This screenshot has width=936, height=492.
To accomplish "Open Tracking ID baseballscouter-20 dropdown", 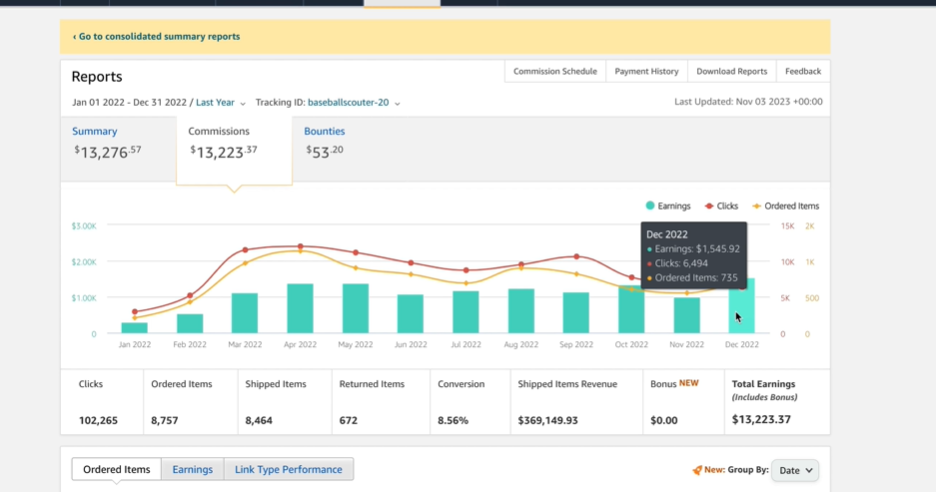I will 348,103.
